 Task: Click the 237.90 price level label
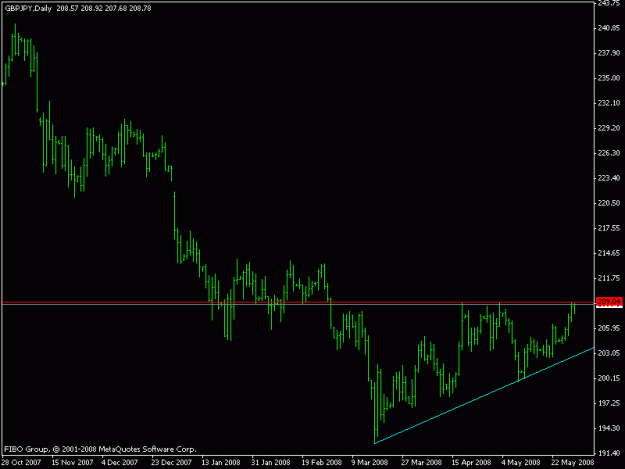609,53
